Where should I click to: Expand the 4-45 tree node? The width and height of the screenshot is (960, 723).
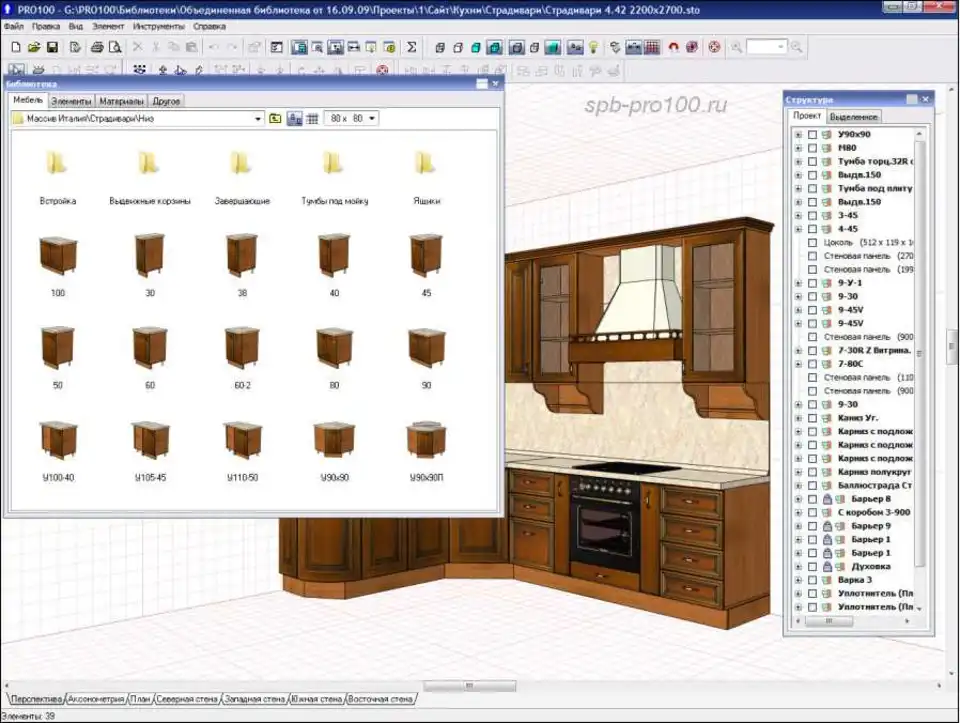tap(798, 229)
